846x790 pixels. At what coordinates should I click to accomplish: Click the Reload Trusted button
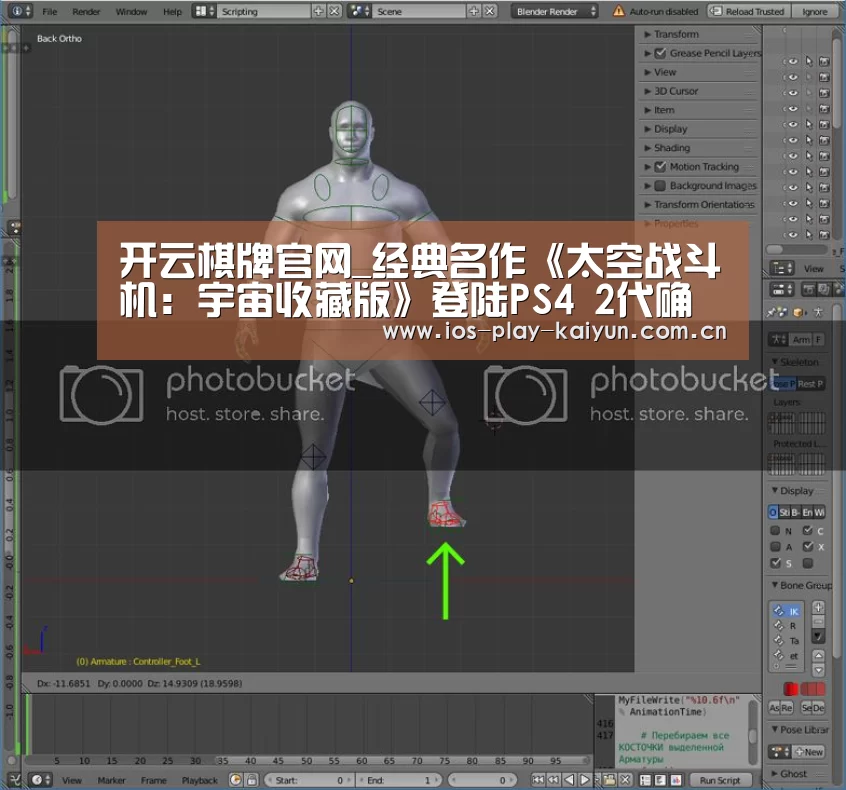pos(749,11)
